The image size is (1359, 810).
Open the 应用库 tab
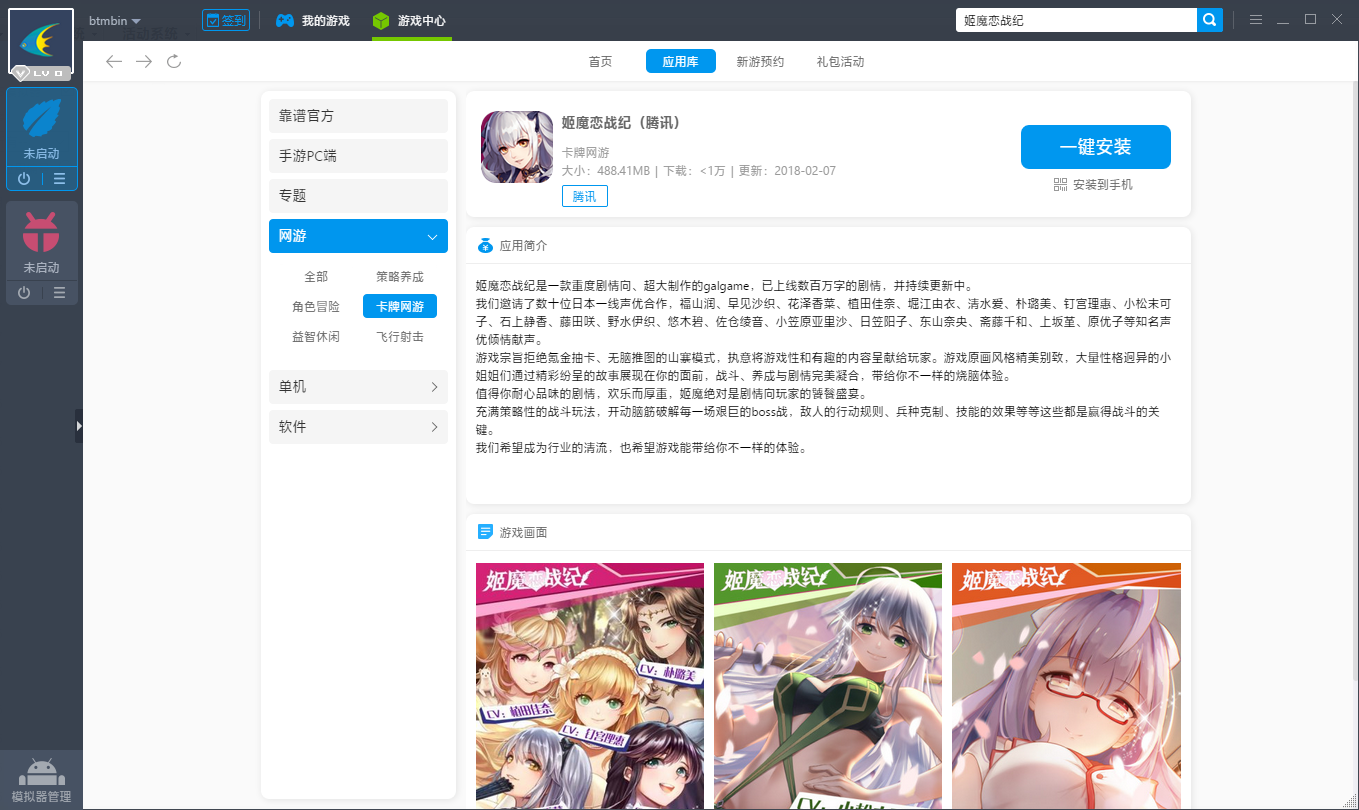(680, 61)
